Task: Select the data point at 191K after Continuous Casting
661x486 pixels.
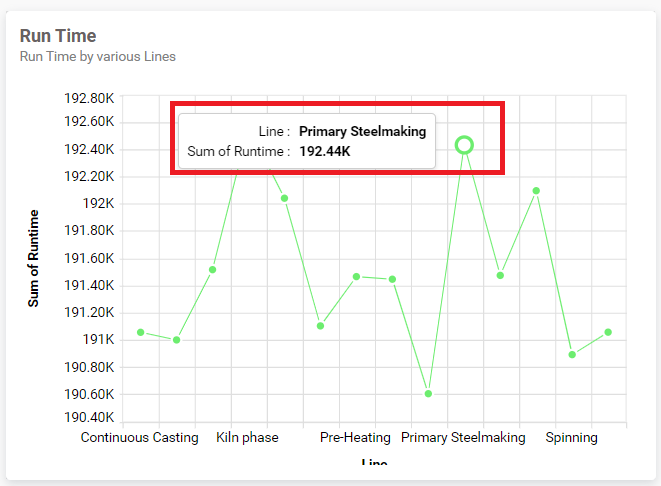Action: pos(177,340)
